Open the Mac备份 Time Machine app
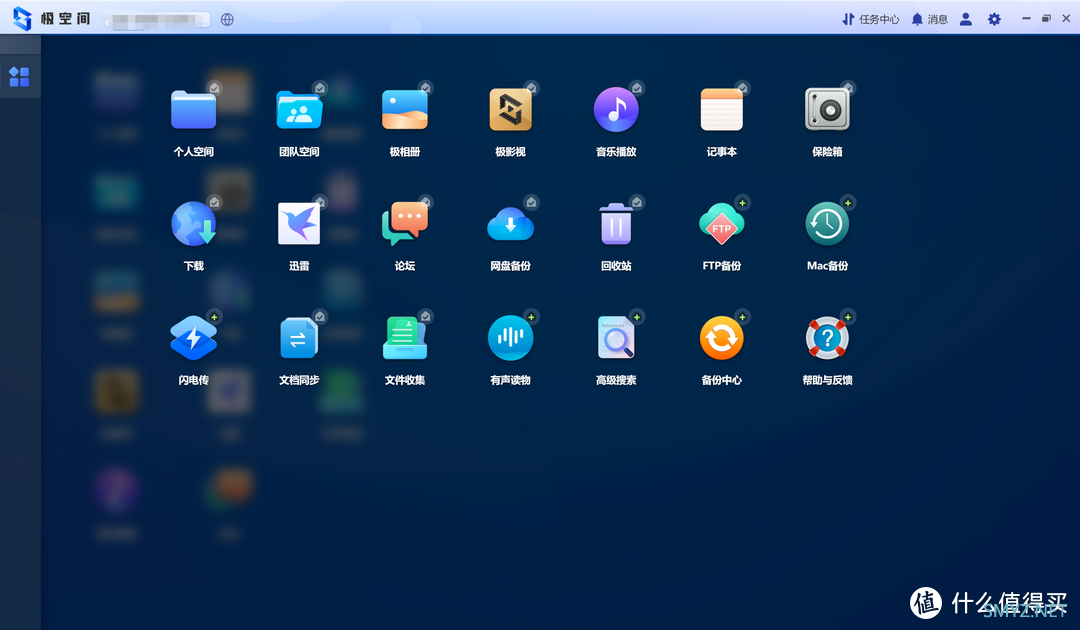 827,224
